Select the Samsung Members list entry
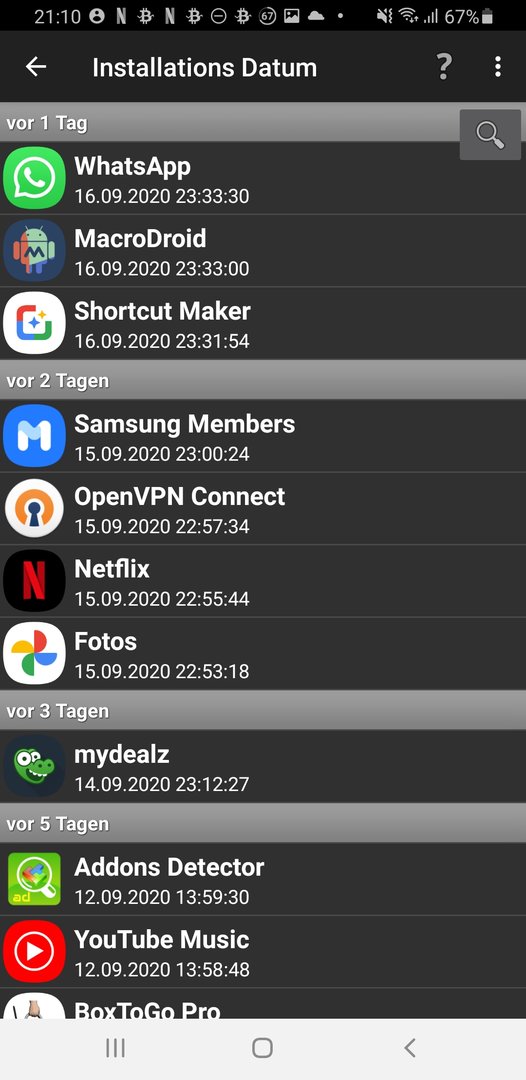 click(x=263, y=436)
